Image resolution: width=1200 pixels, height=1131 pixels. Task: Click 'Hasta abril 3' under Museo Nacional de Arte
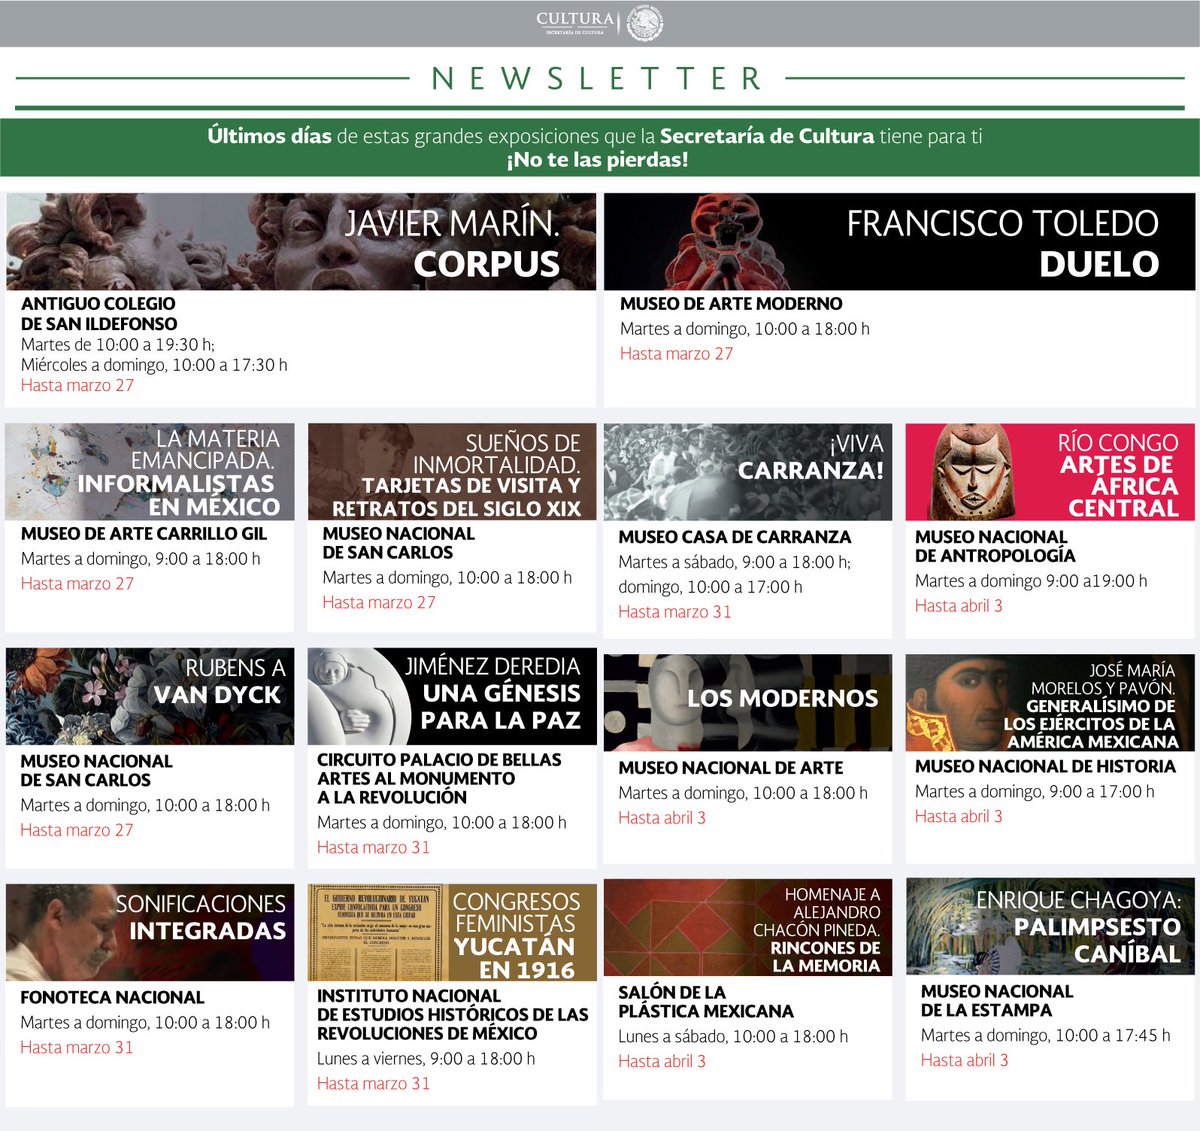click(x=662, y=818)
